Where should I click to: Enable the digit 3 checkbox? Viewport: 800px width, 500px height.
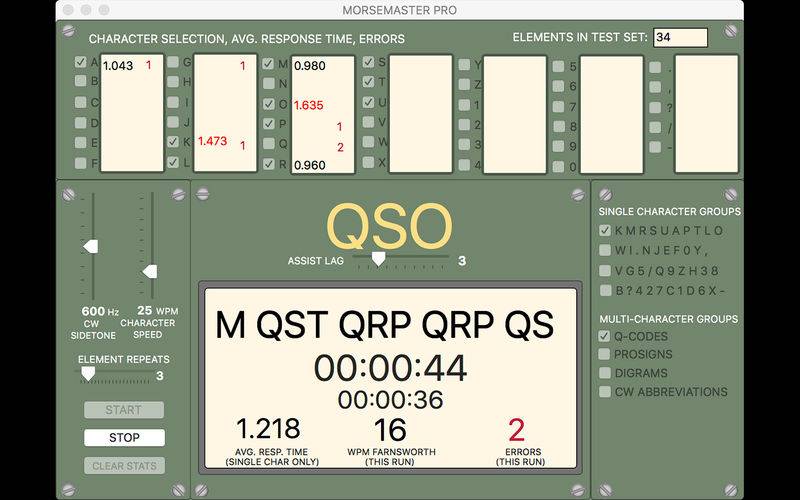pyautogui.click(x=464, y=144)
